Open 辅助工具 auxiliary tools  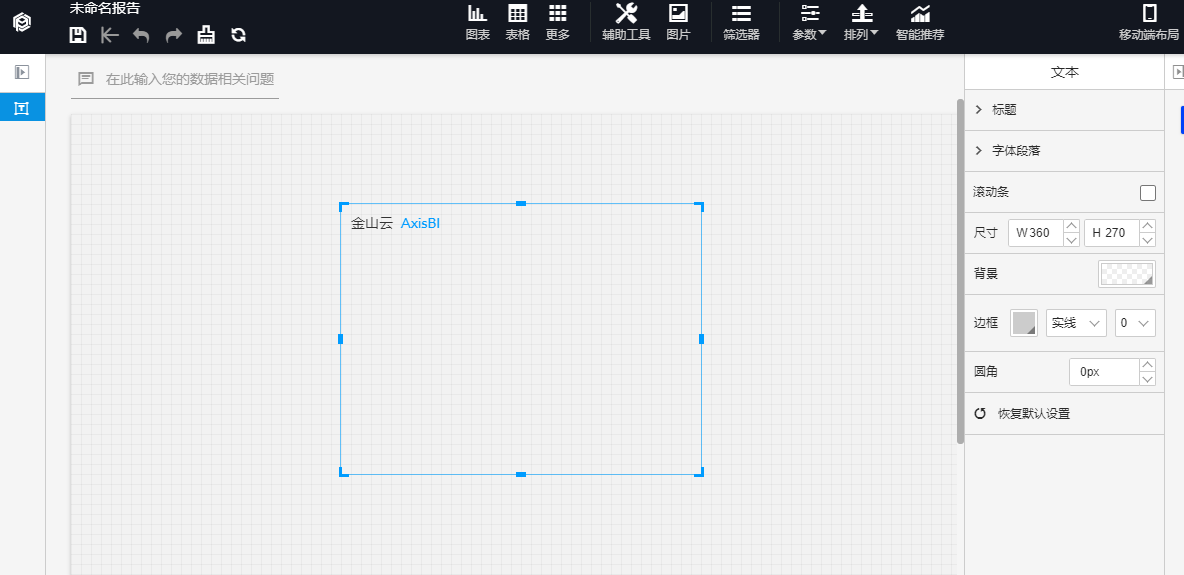pyautogui.click(x=626, y=23)
